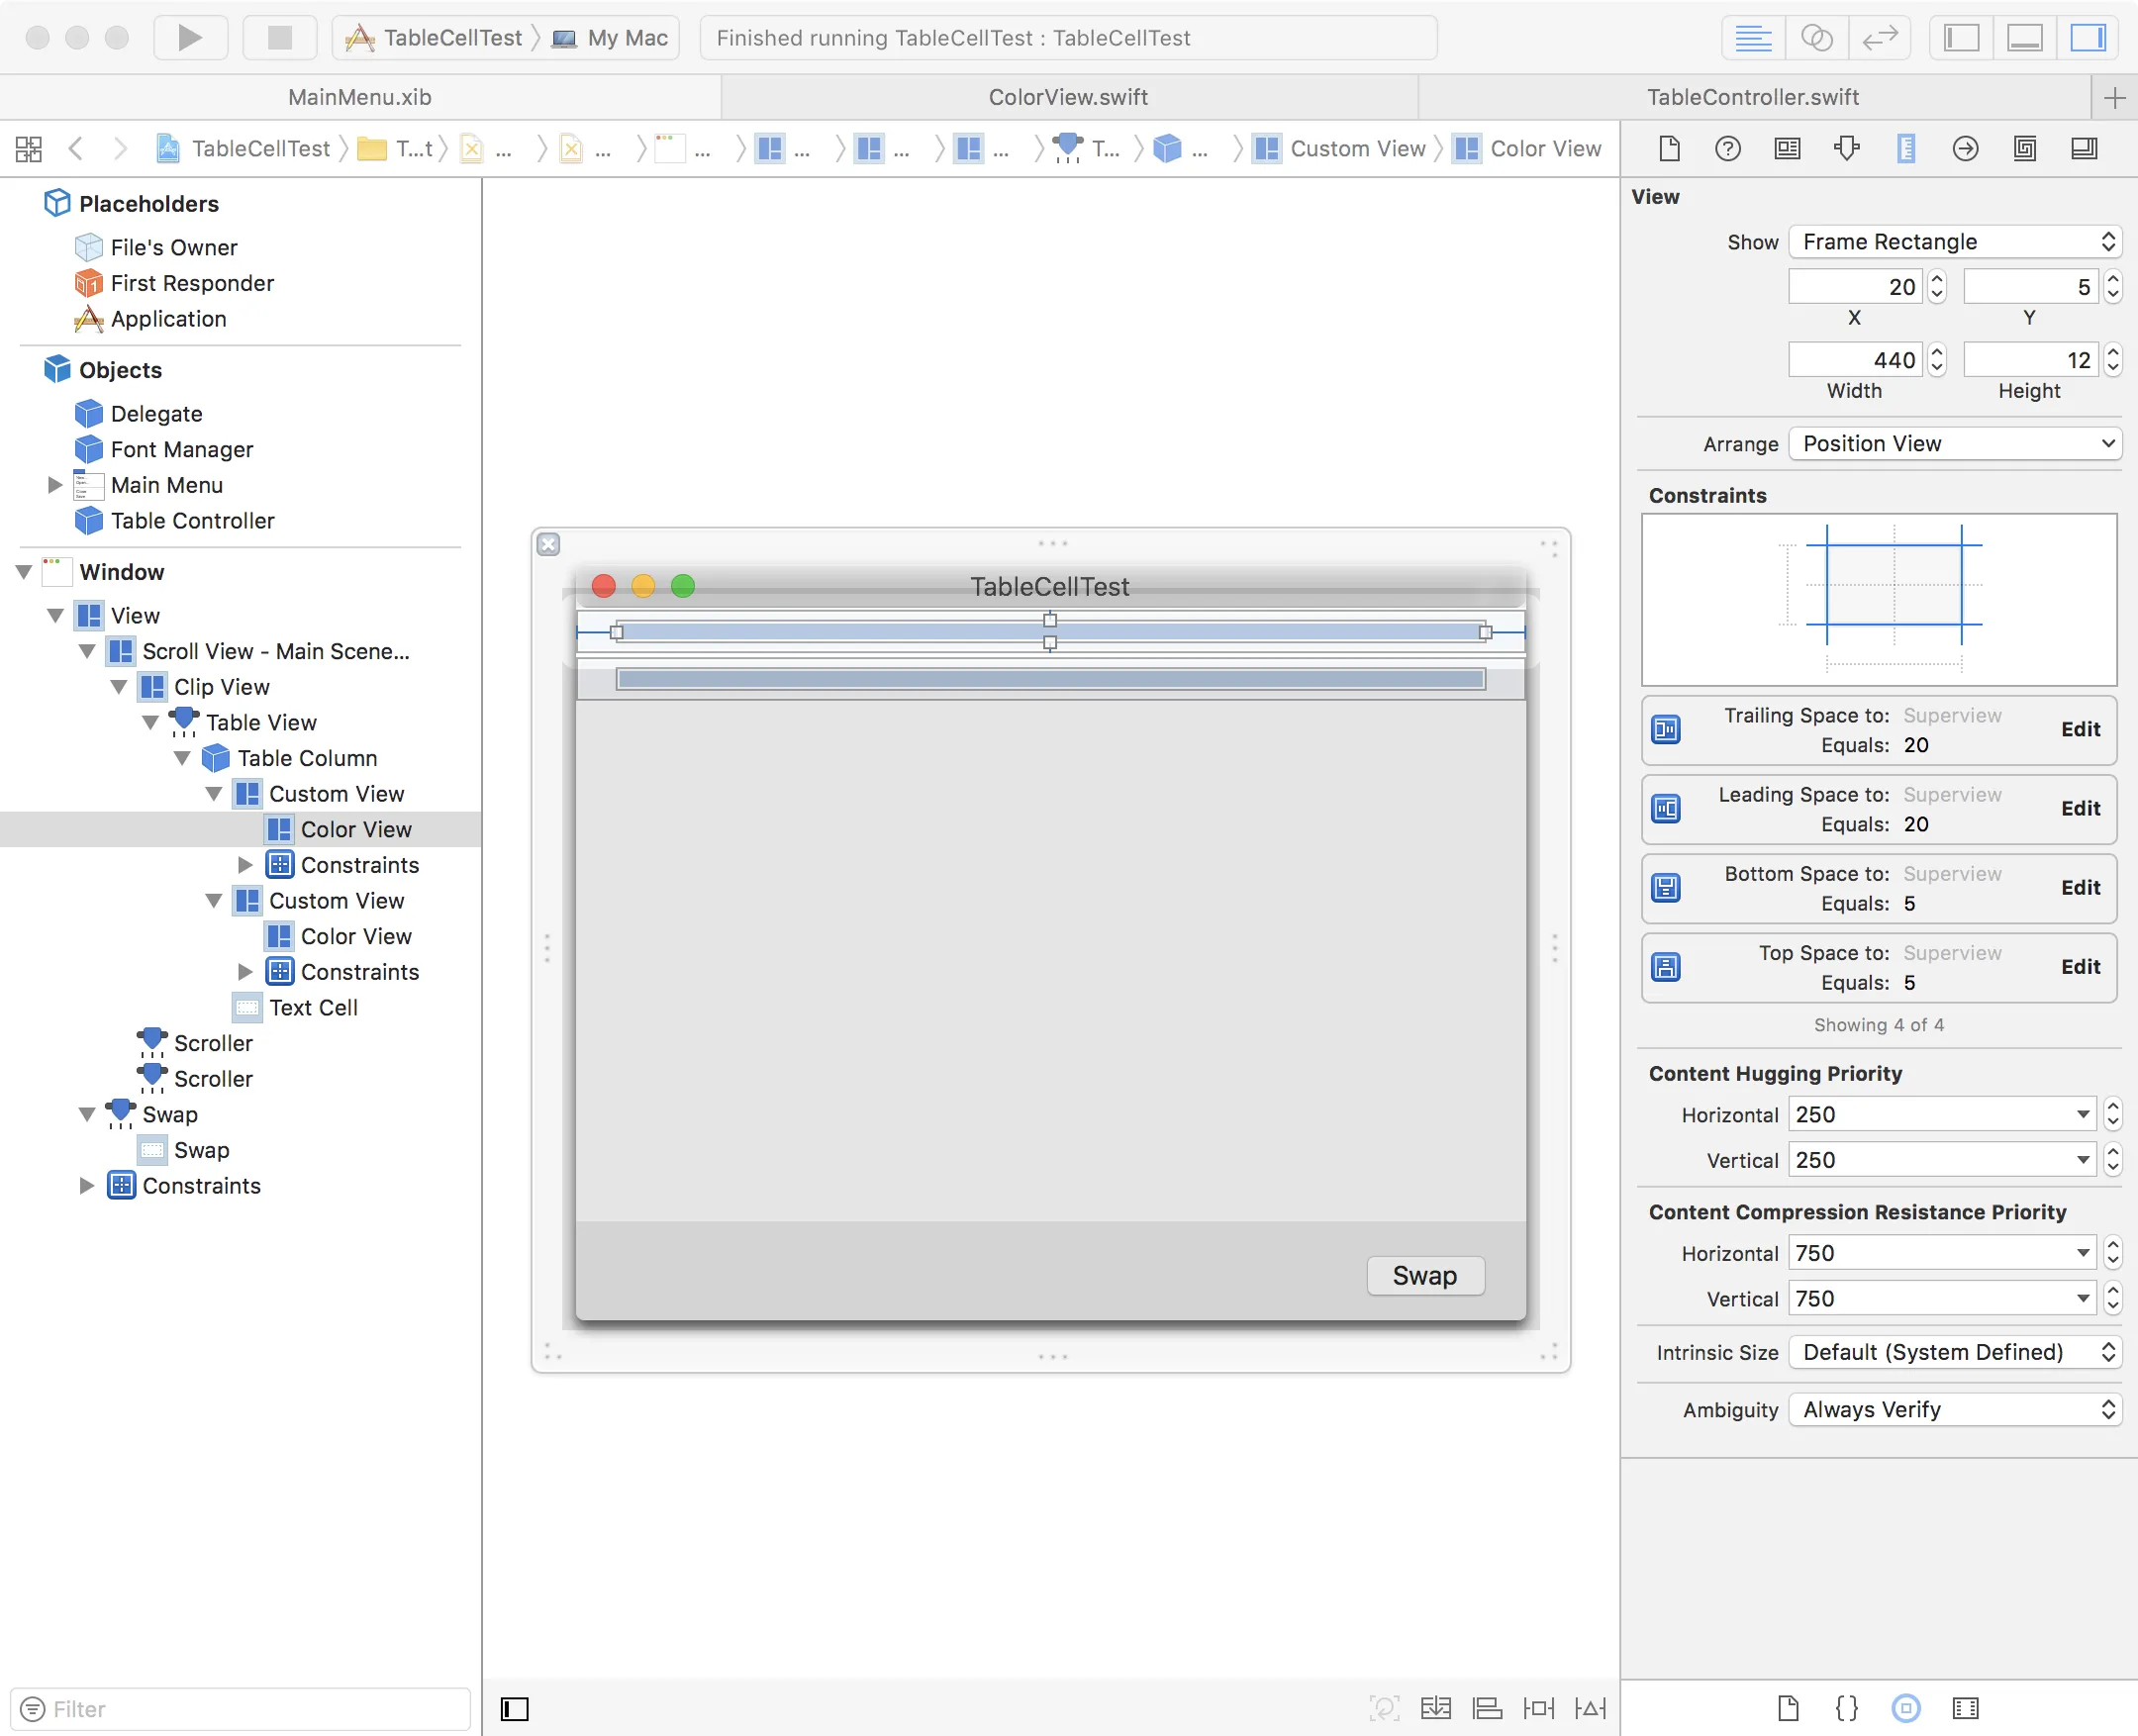Show the Object library icon

[1905, 1708]
